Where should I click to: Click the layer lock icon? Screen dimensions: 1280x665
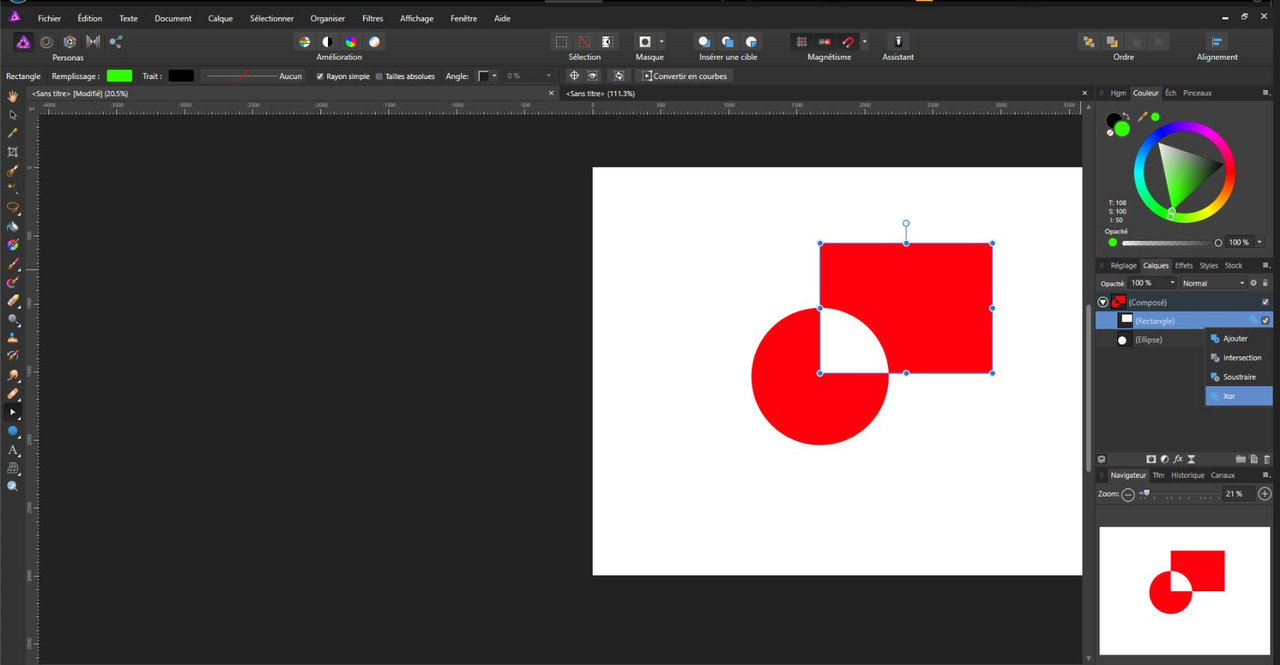coord(1266,283)
